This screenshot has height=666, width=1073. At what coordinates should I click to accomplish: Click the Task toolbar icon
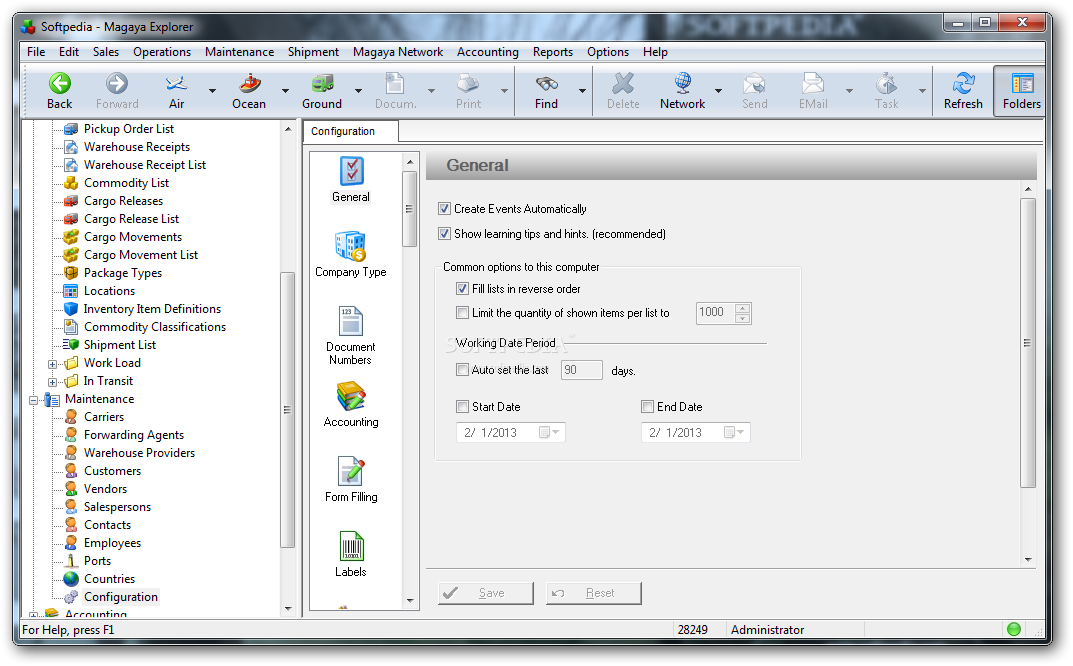tap(886, 84)
